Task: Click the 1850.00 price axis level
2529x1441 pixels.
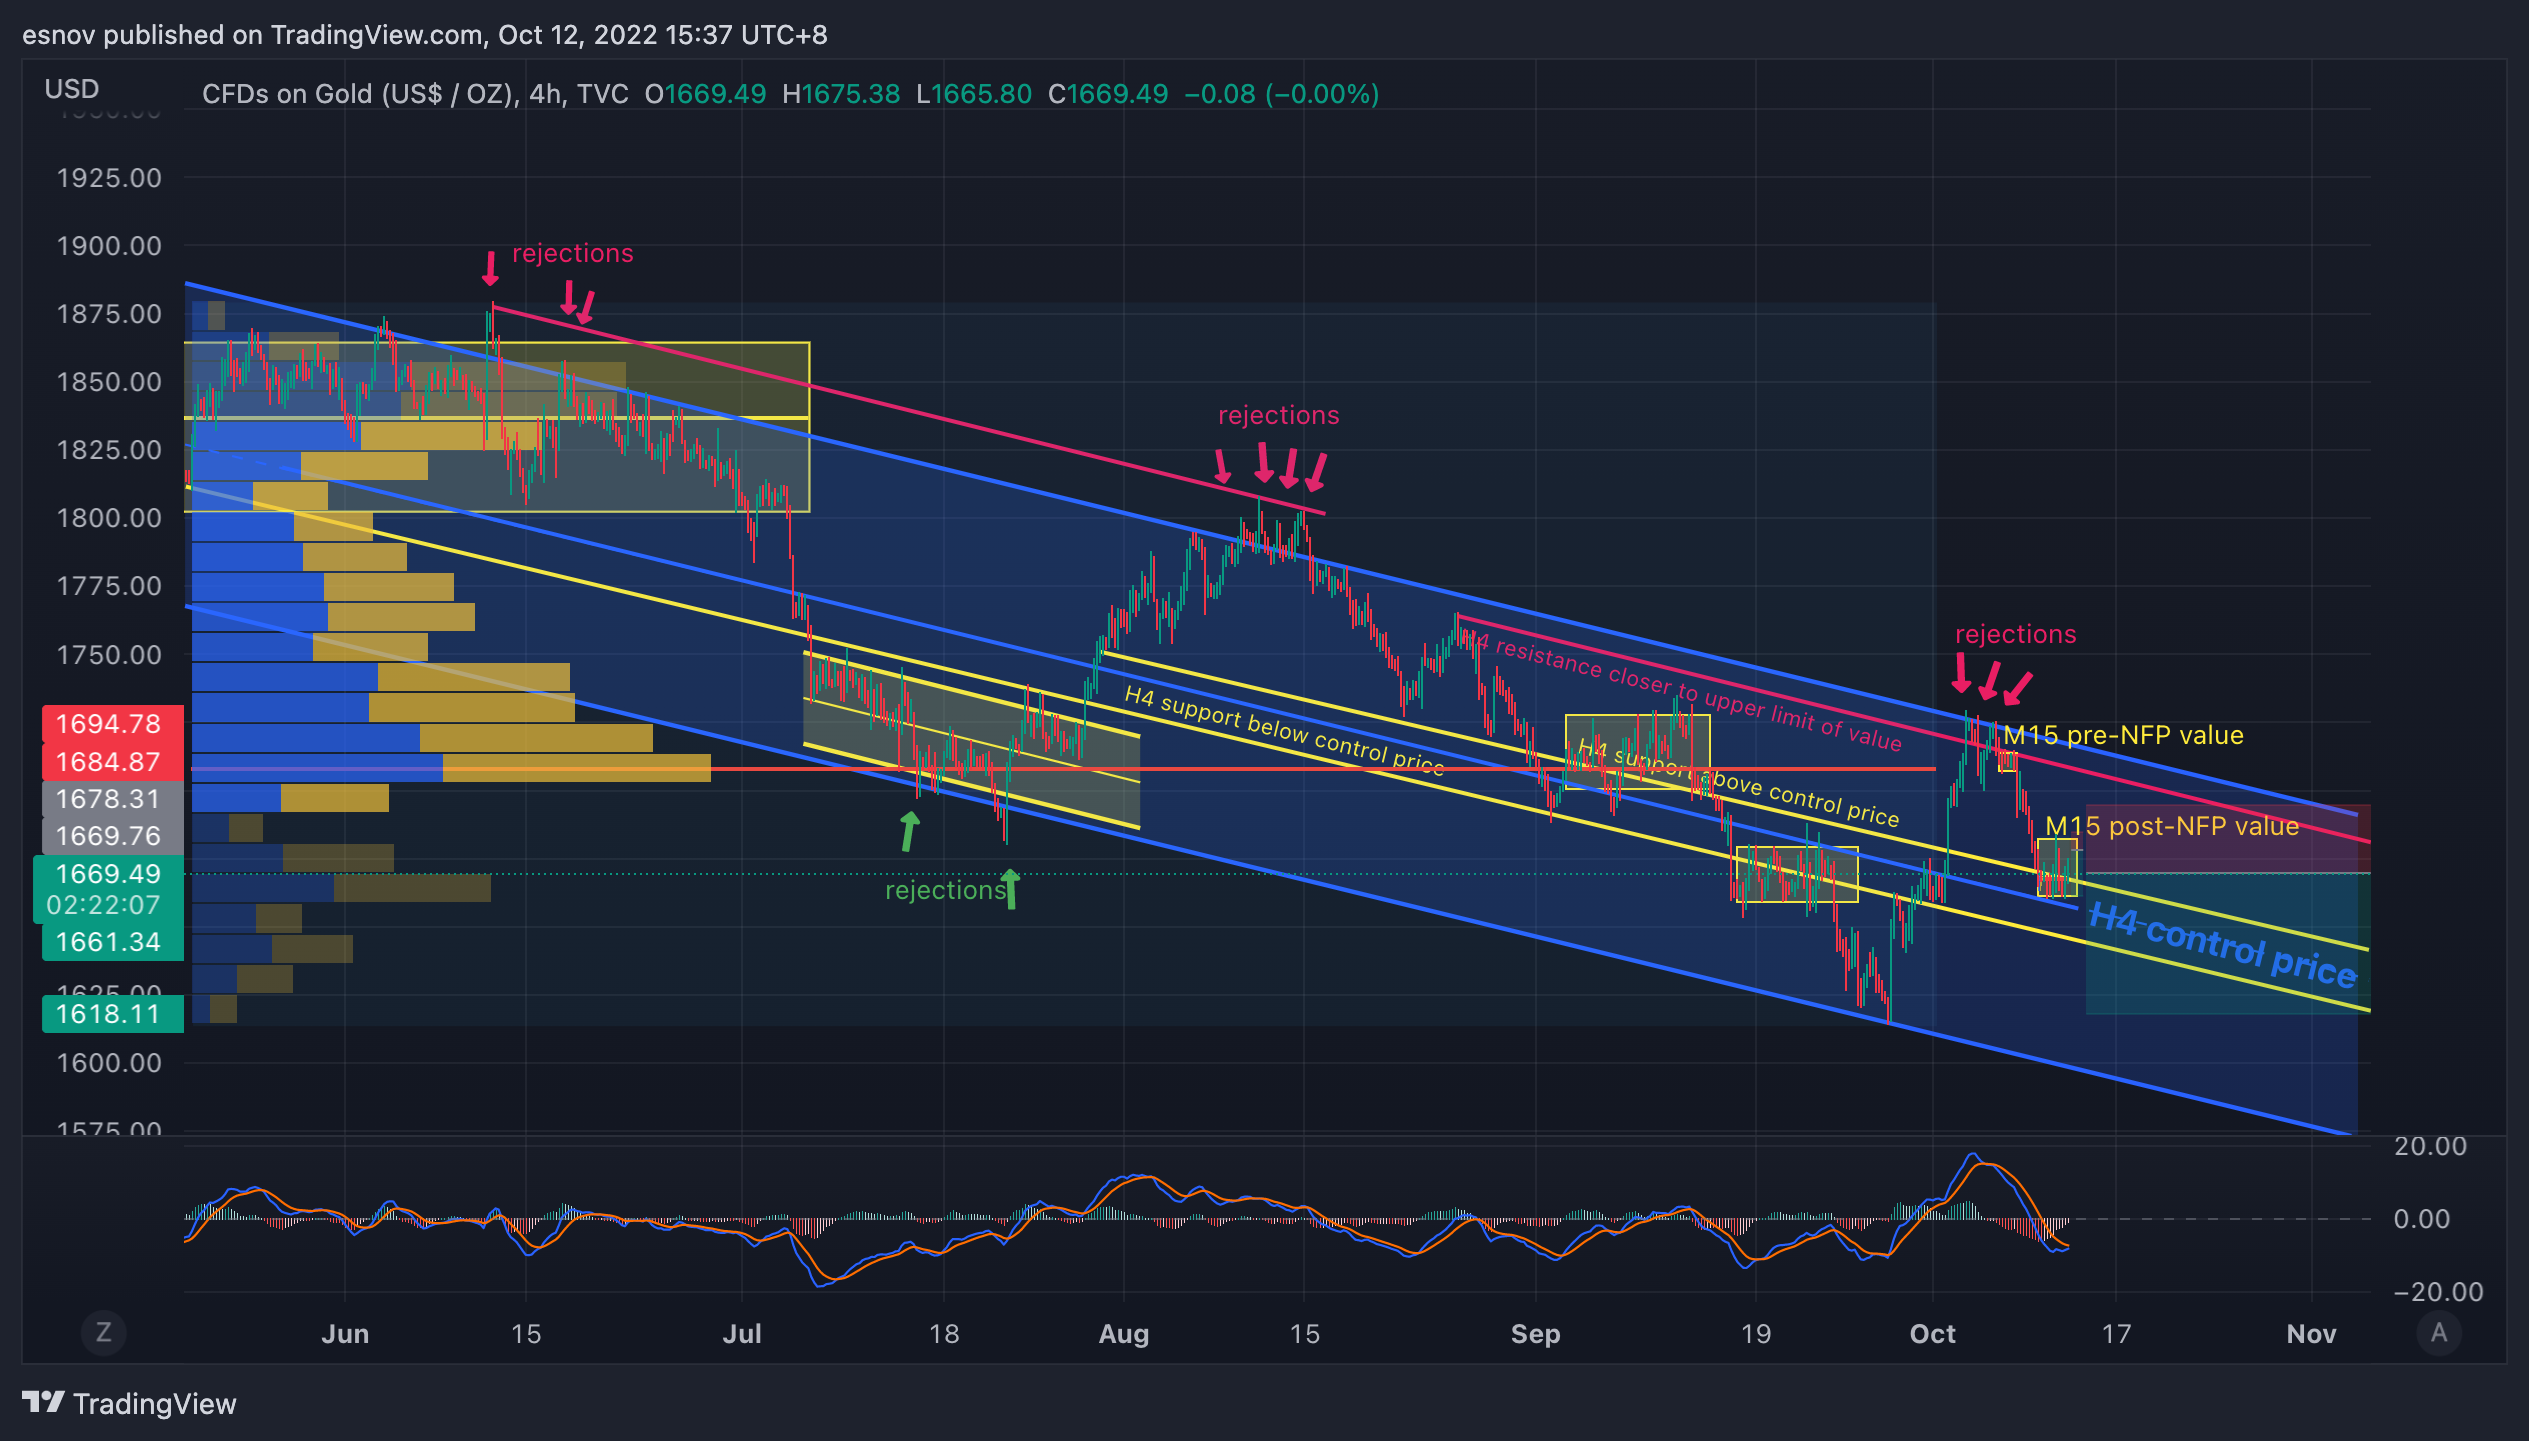Action: point(109,382)
